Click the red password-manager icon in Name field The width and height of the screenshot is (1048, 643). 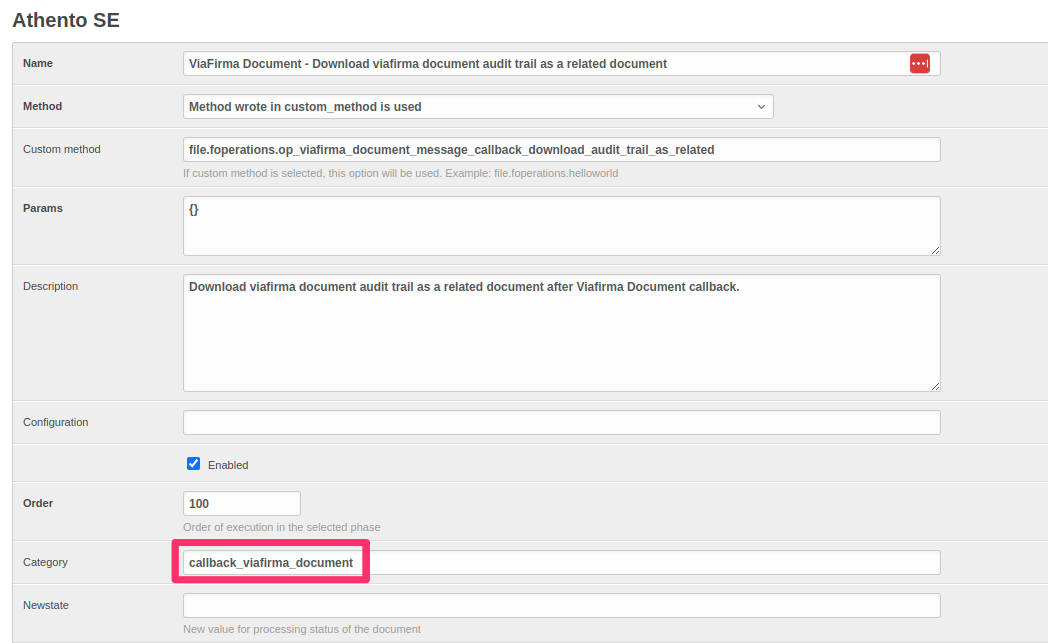(919, 64)
